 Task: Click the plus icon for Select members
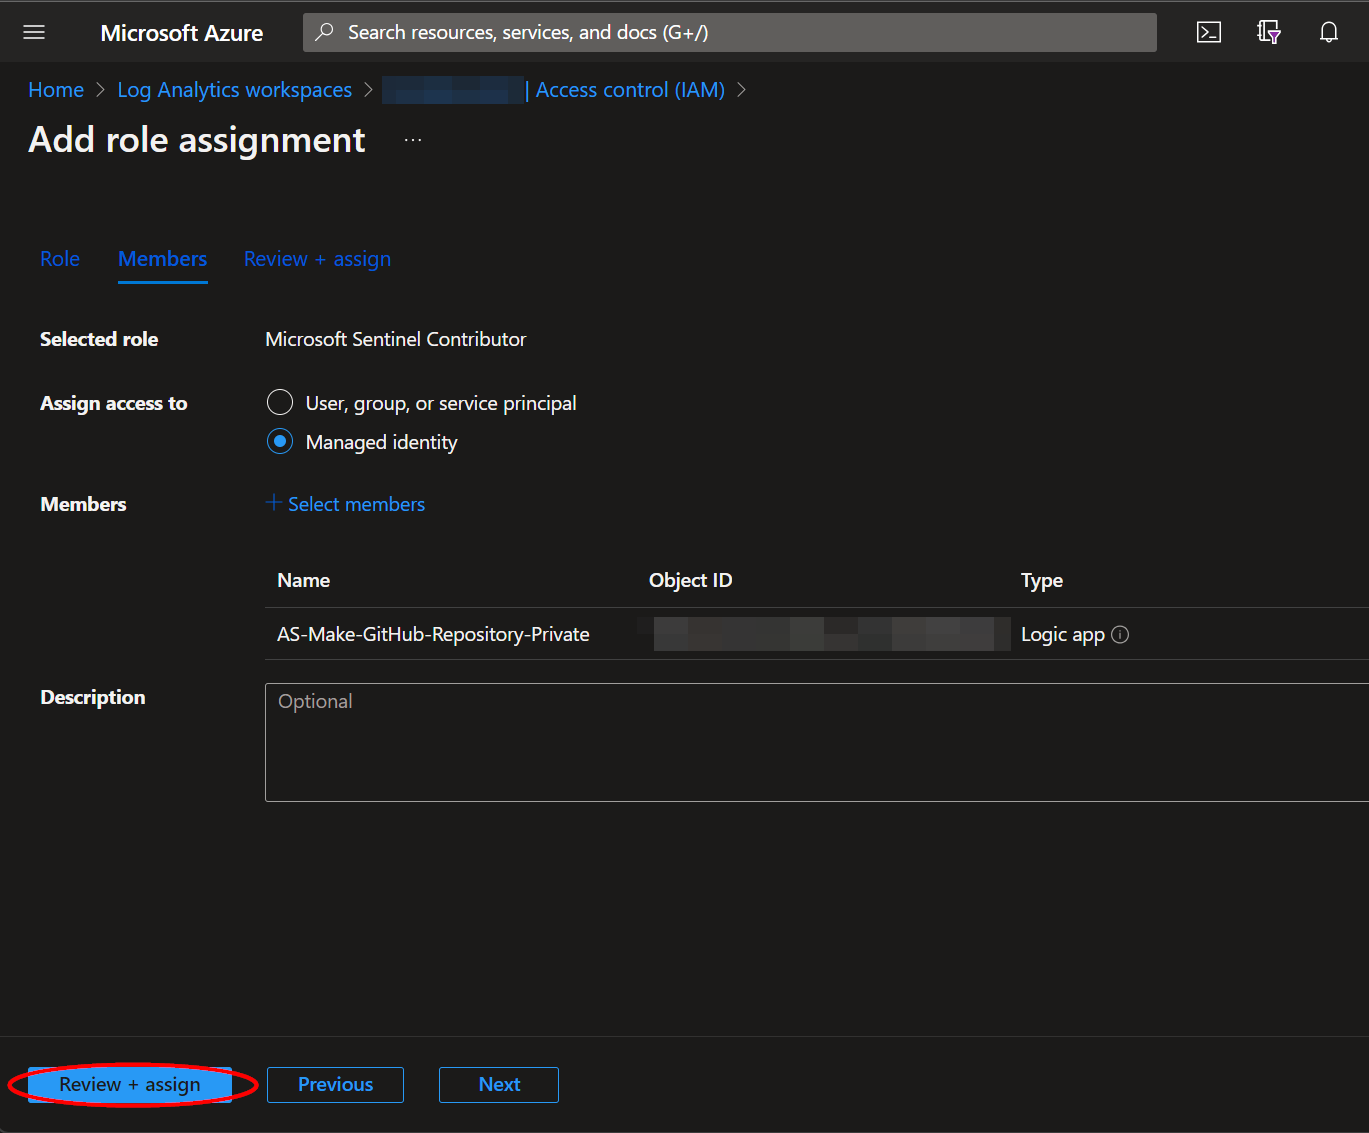274,503
